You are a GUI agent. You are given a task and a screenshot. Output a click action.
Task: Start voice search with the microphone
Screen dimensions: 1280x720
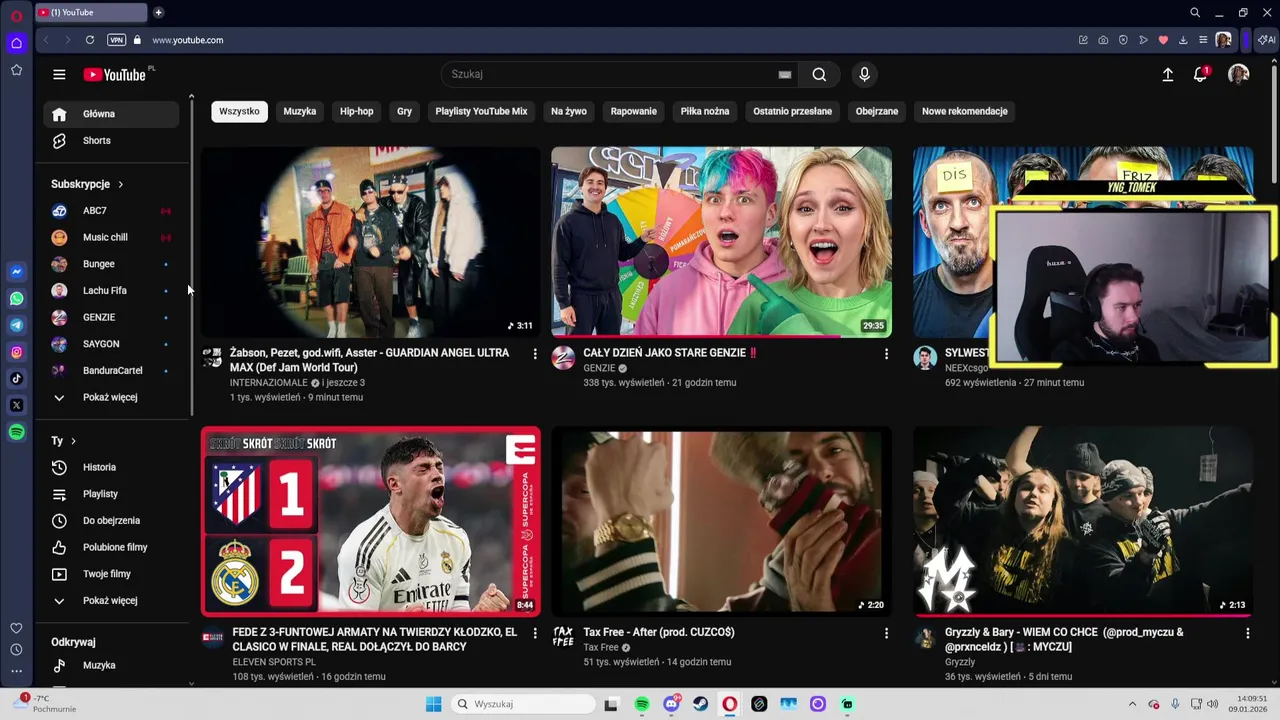coord(865,74)
